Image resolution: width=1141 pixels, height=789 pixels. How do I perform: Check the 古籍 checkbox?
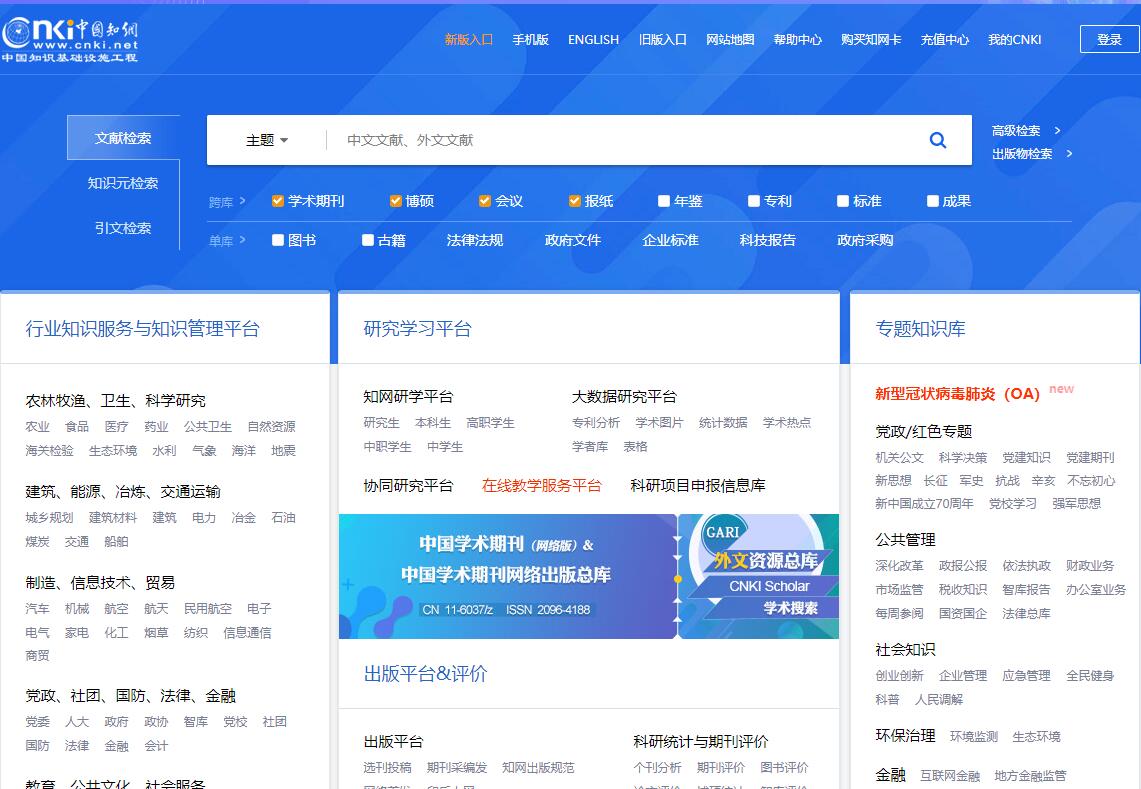(367, 240)
